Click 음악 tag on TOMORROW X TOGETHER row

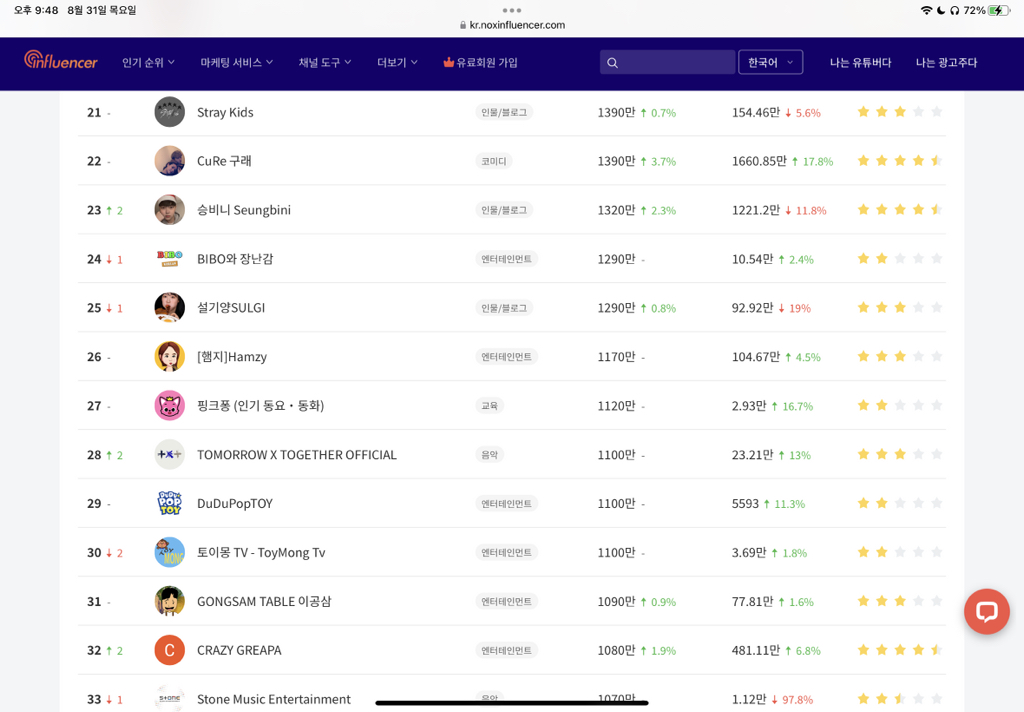tap(489, 455)
